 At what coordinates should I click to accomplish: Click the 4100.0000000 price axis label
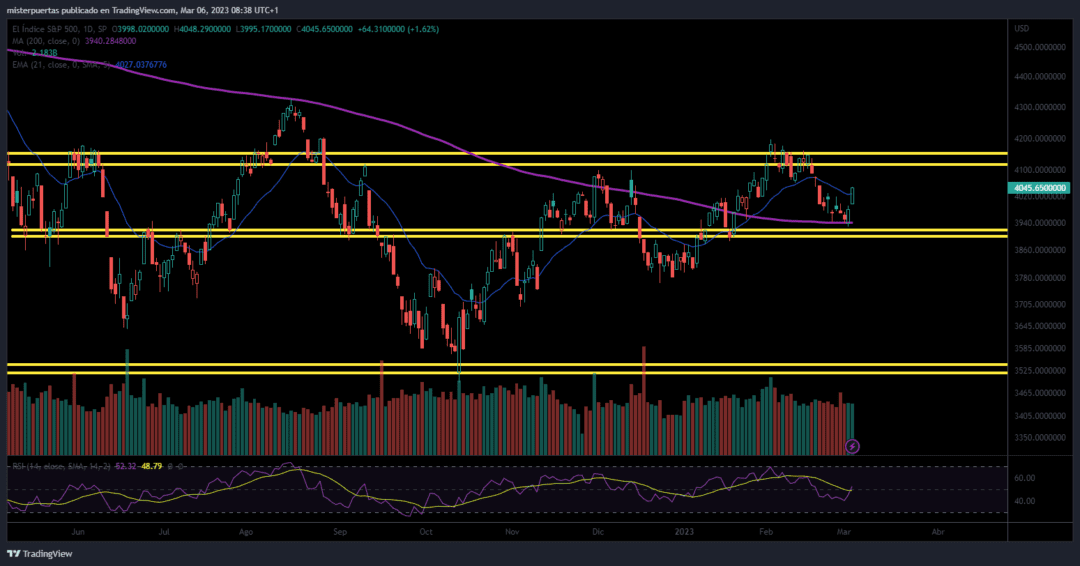(x=1040, y=170)
